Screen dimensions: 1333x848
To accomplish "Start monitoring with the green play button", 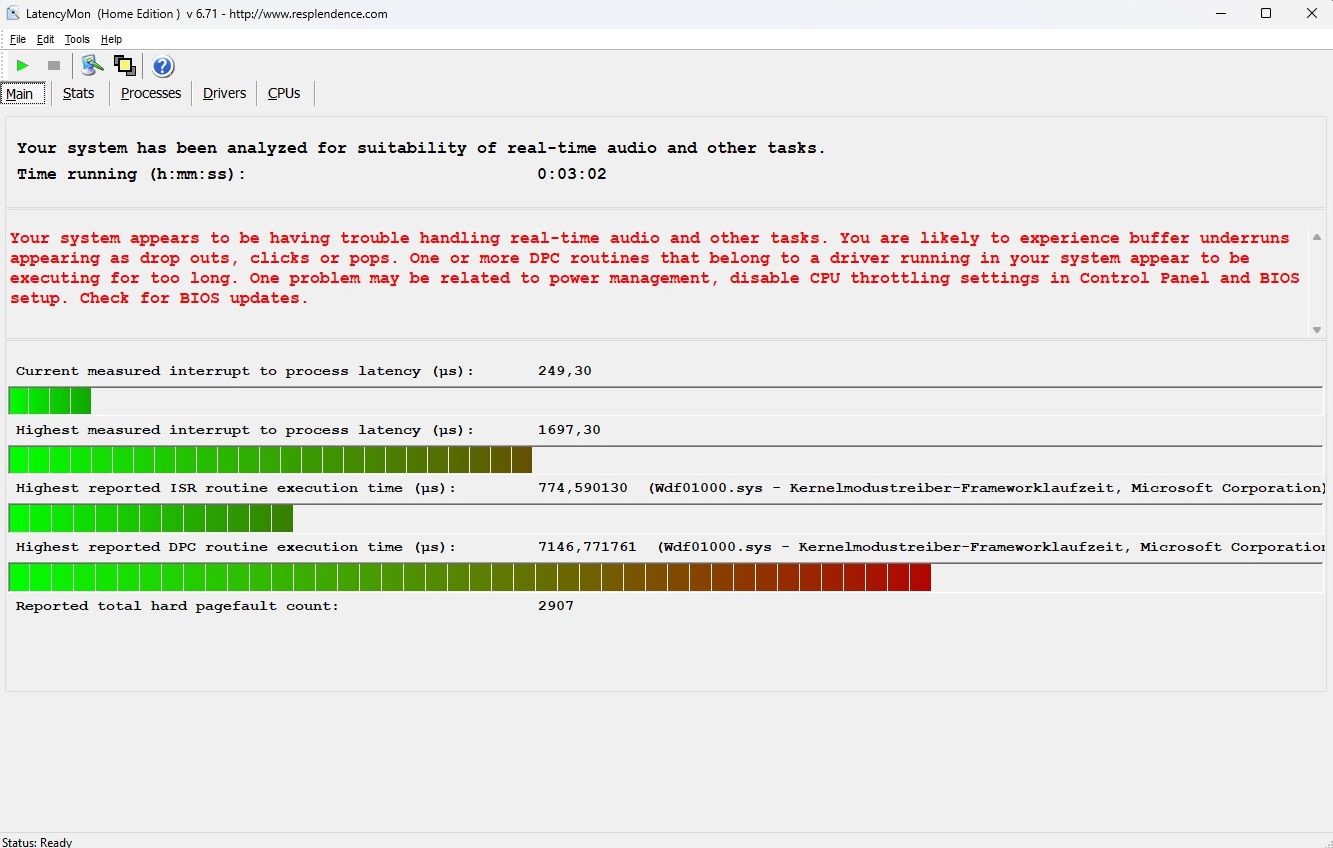I will [x=22, y=66].
